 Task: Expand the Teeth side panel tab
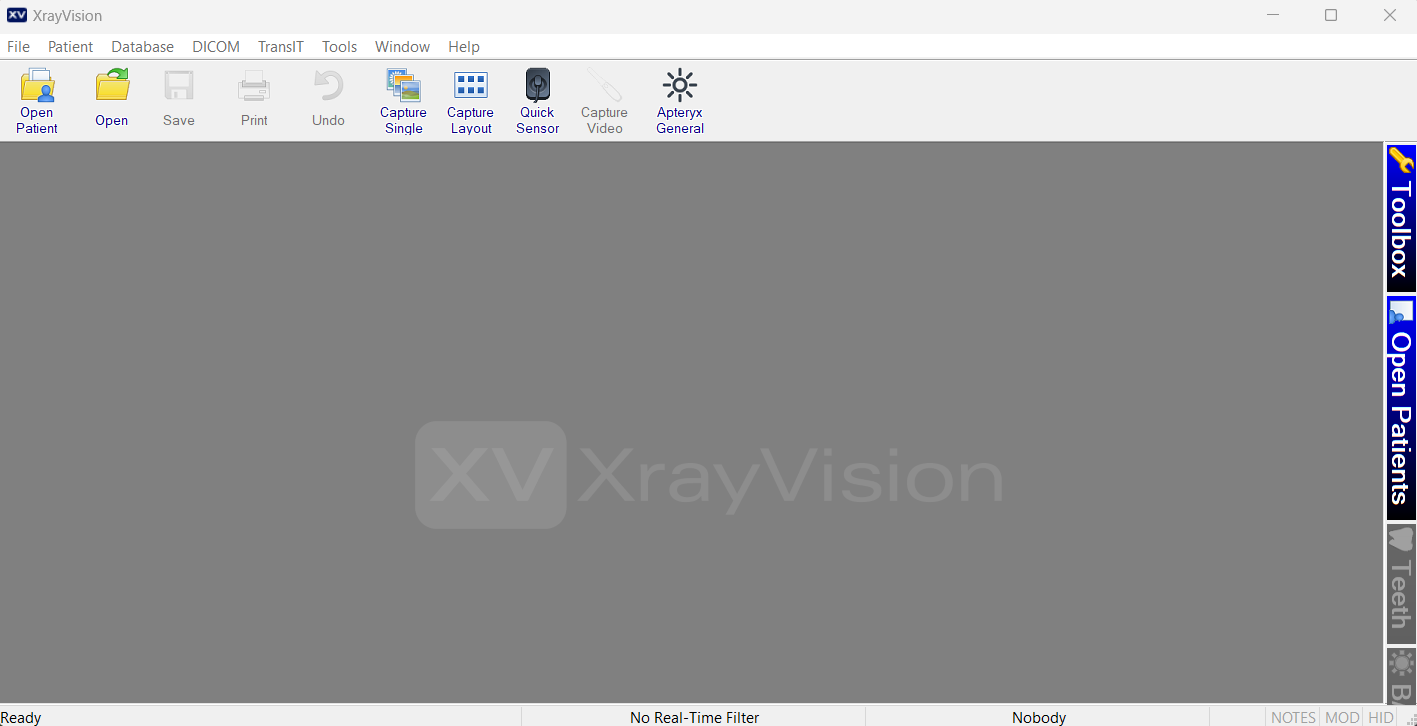[1401, 584]
